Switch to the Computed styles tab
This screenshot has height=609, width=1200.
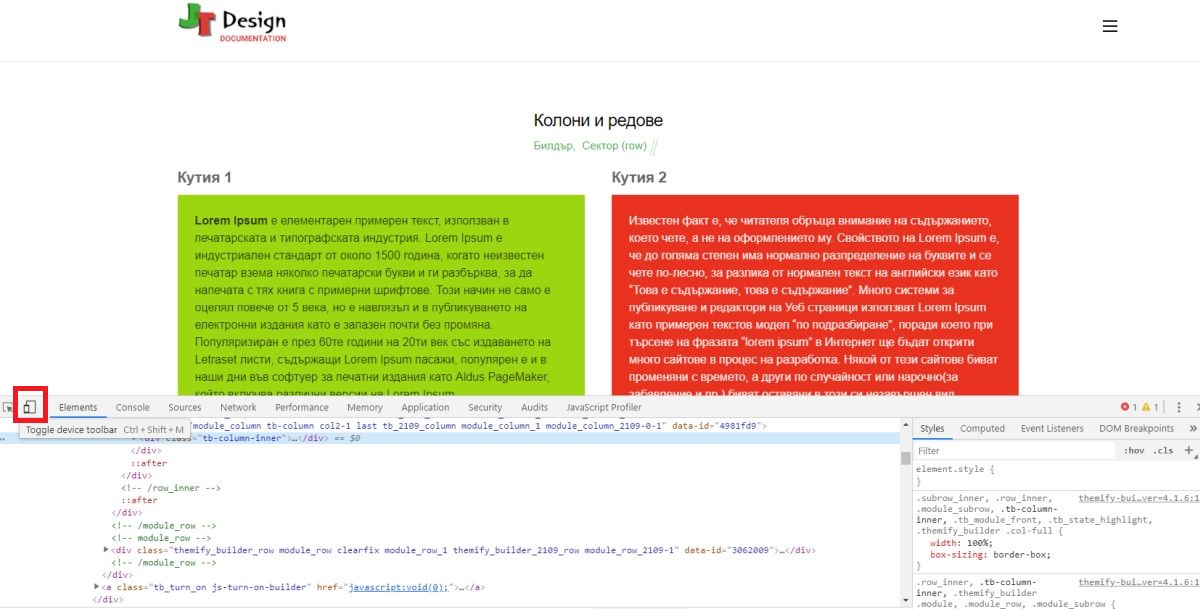click(x=982, y=429)
